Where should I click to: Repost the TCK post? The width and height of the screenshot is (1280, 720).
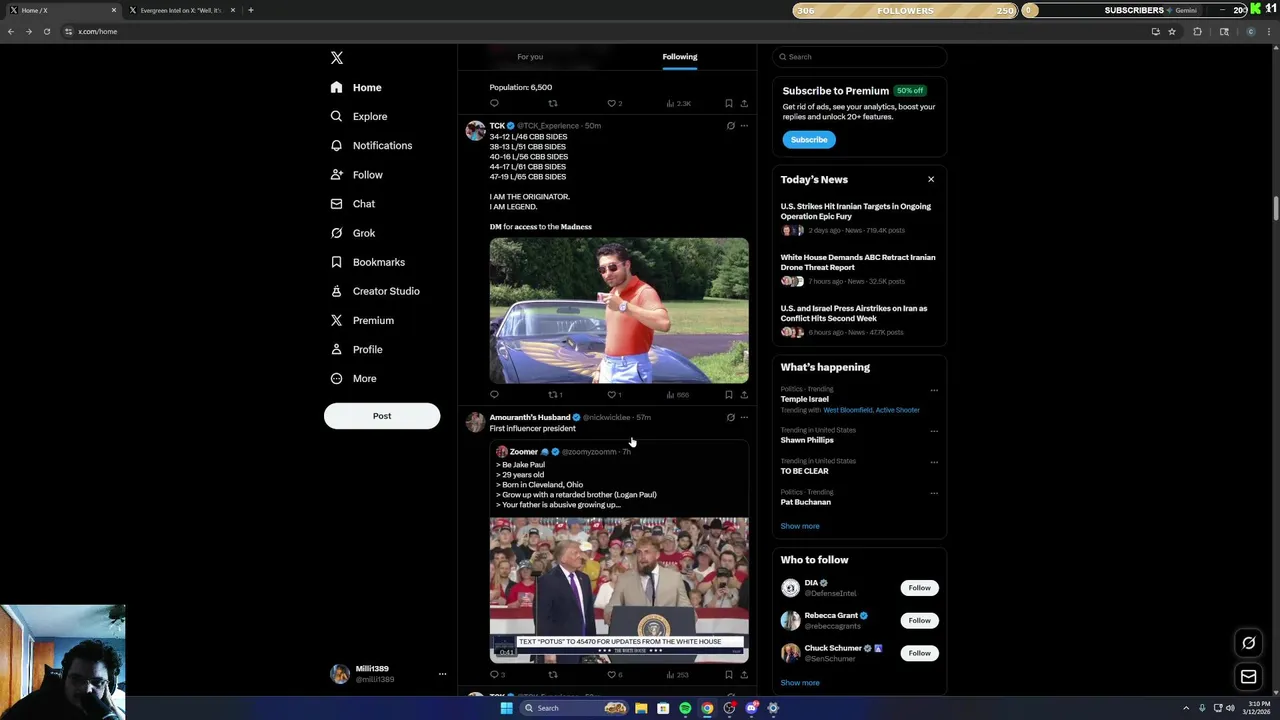(x=554, y=395)
